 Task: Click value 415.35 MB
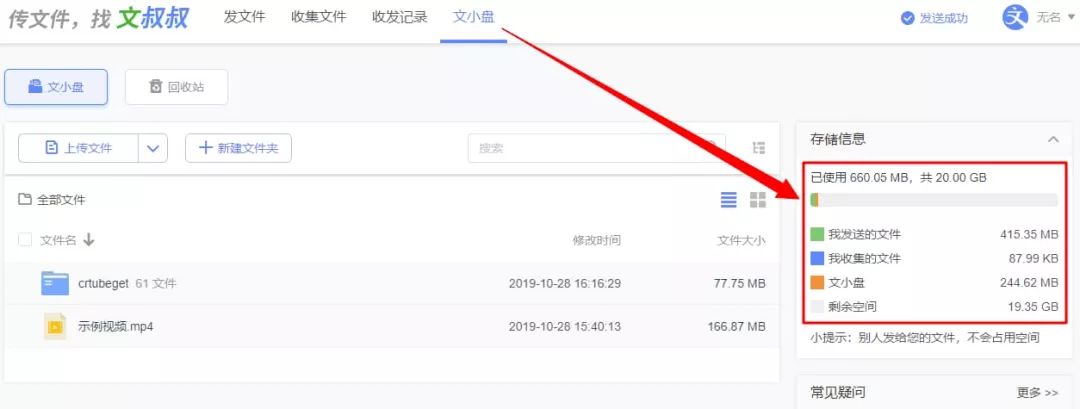[x=1029, y=235]
